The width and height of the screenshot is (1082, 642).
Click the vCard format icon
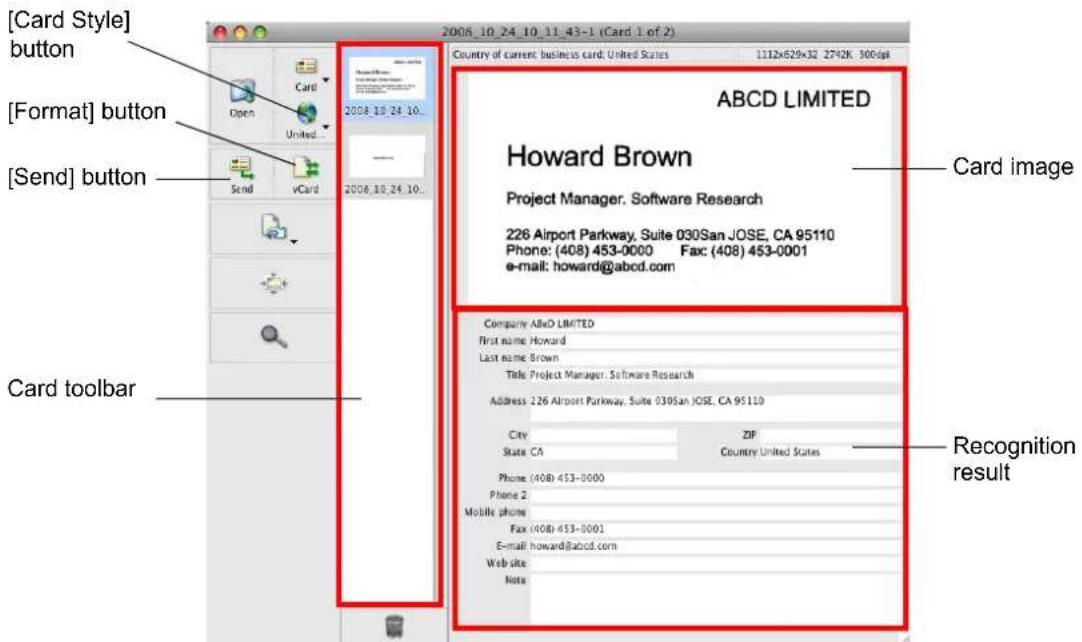306,168
